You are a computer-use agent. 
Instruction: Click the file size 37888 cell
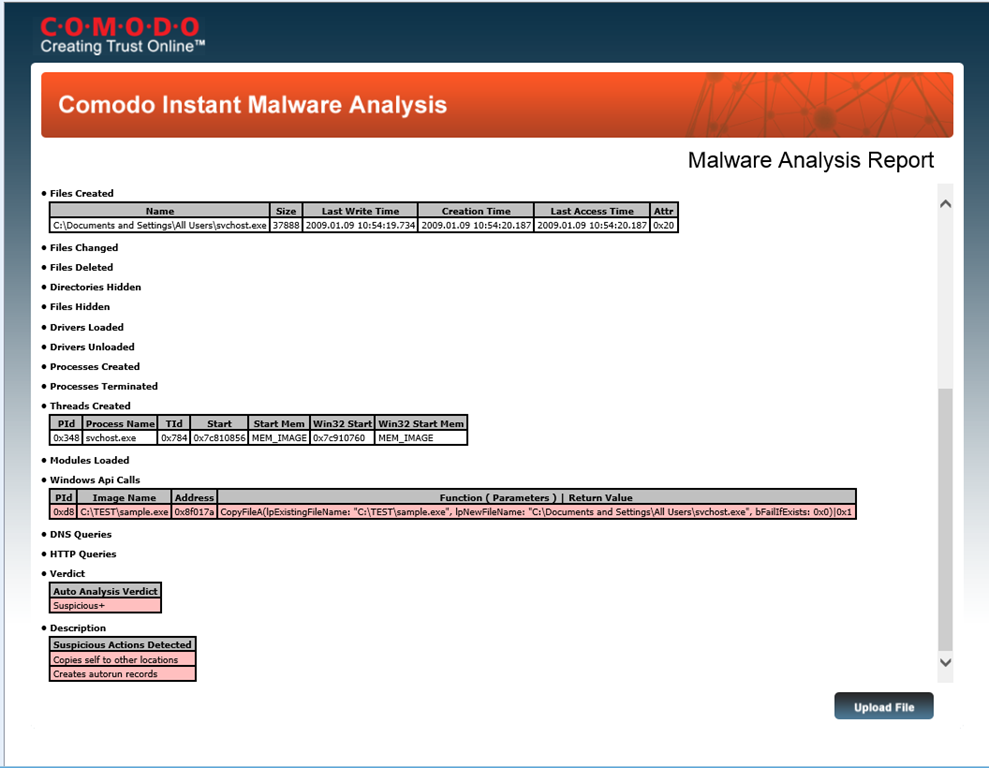click(286, 225)
